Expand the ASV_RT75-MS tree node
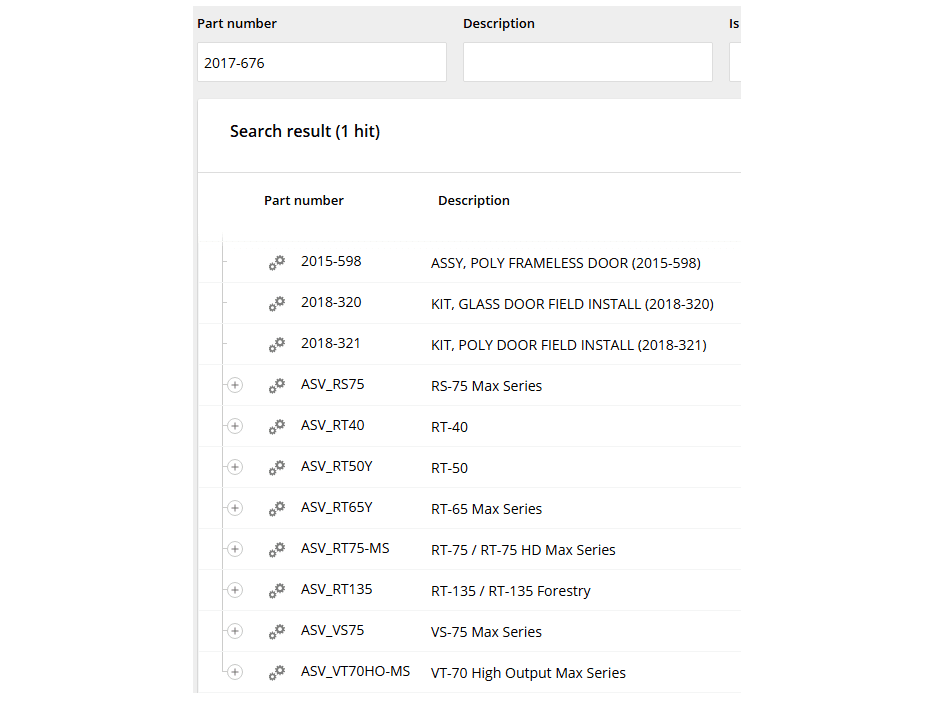Image resolution: width=936 pixels, height=702 pixels. tap(235, 549)
